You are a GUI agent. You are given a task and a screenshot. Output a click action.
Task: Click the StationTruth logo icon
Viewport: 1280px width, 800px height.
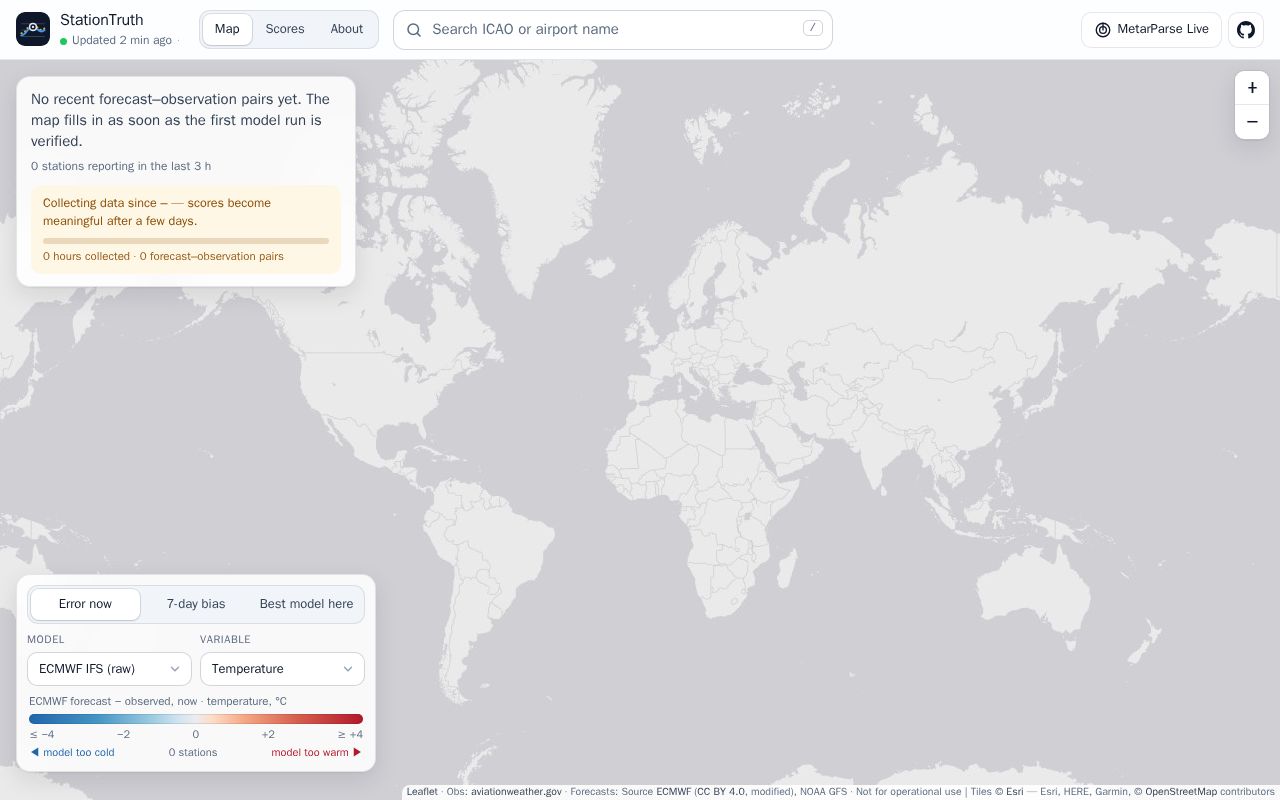click(x=33, y=29)
